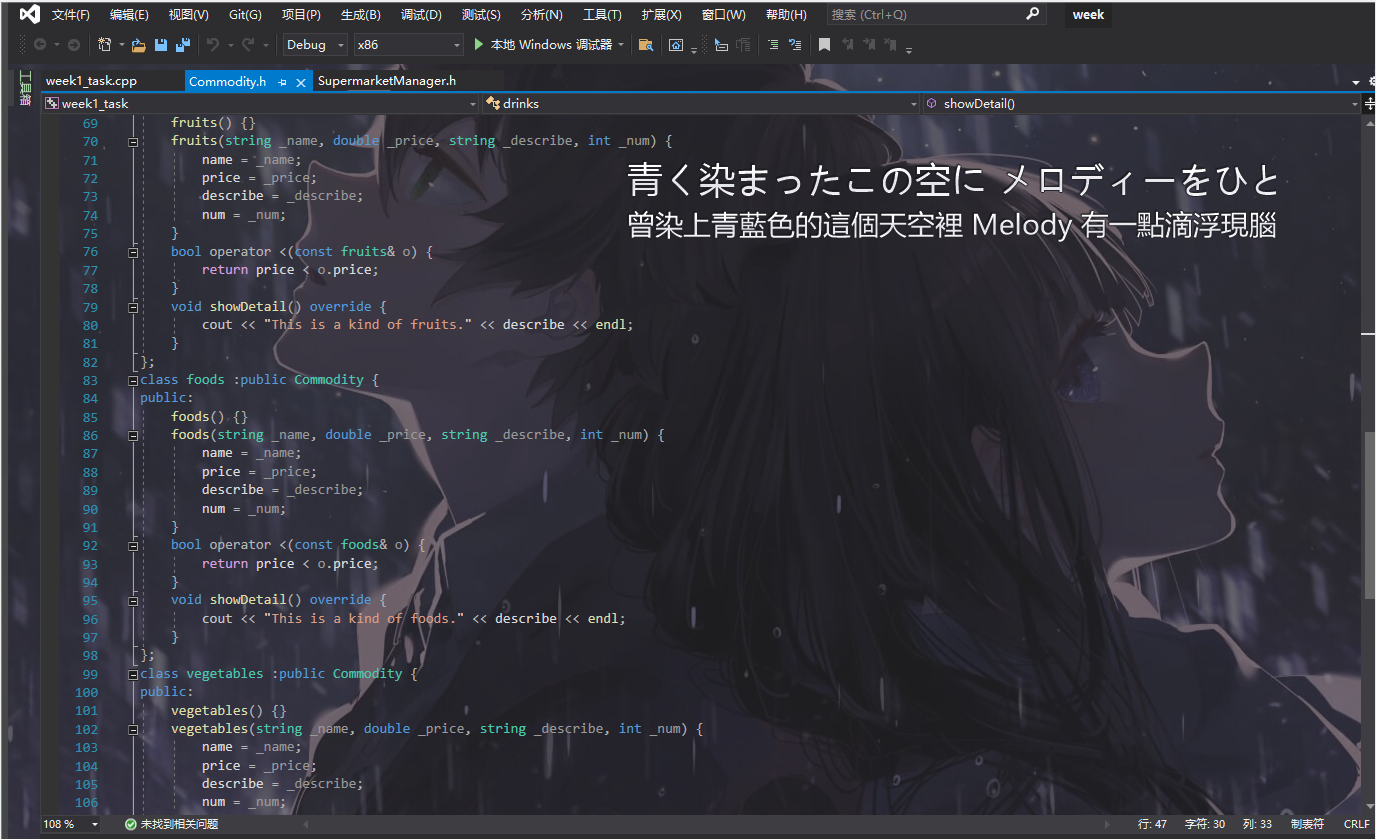Image resolution: width=1376 pixels, height=839 pixels.
Task: Open the 生成(B) menu
Action: click(x=360, y=15)
